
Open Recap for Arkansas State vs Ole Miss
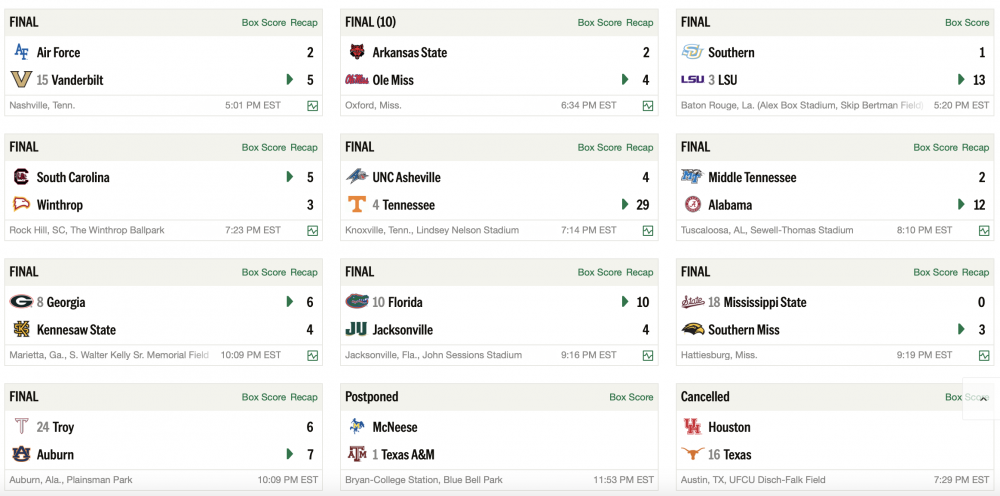point(640,23)
